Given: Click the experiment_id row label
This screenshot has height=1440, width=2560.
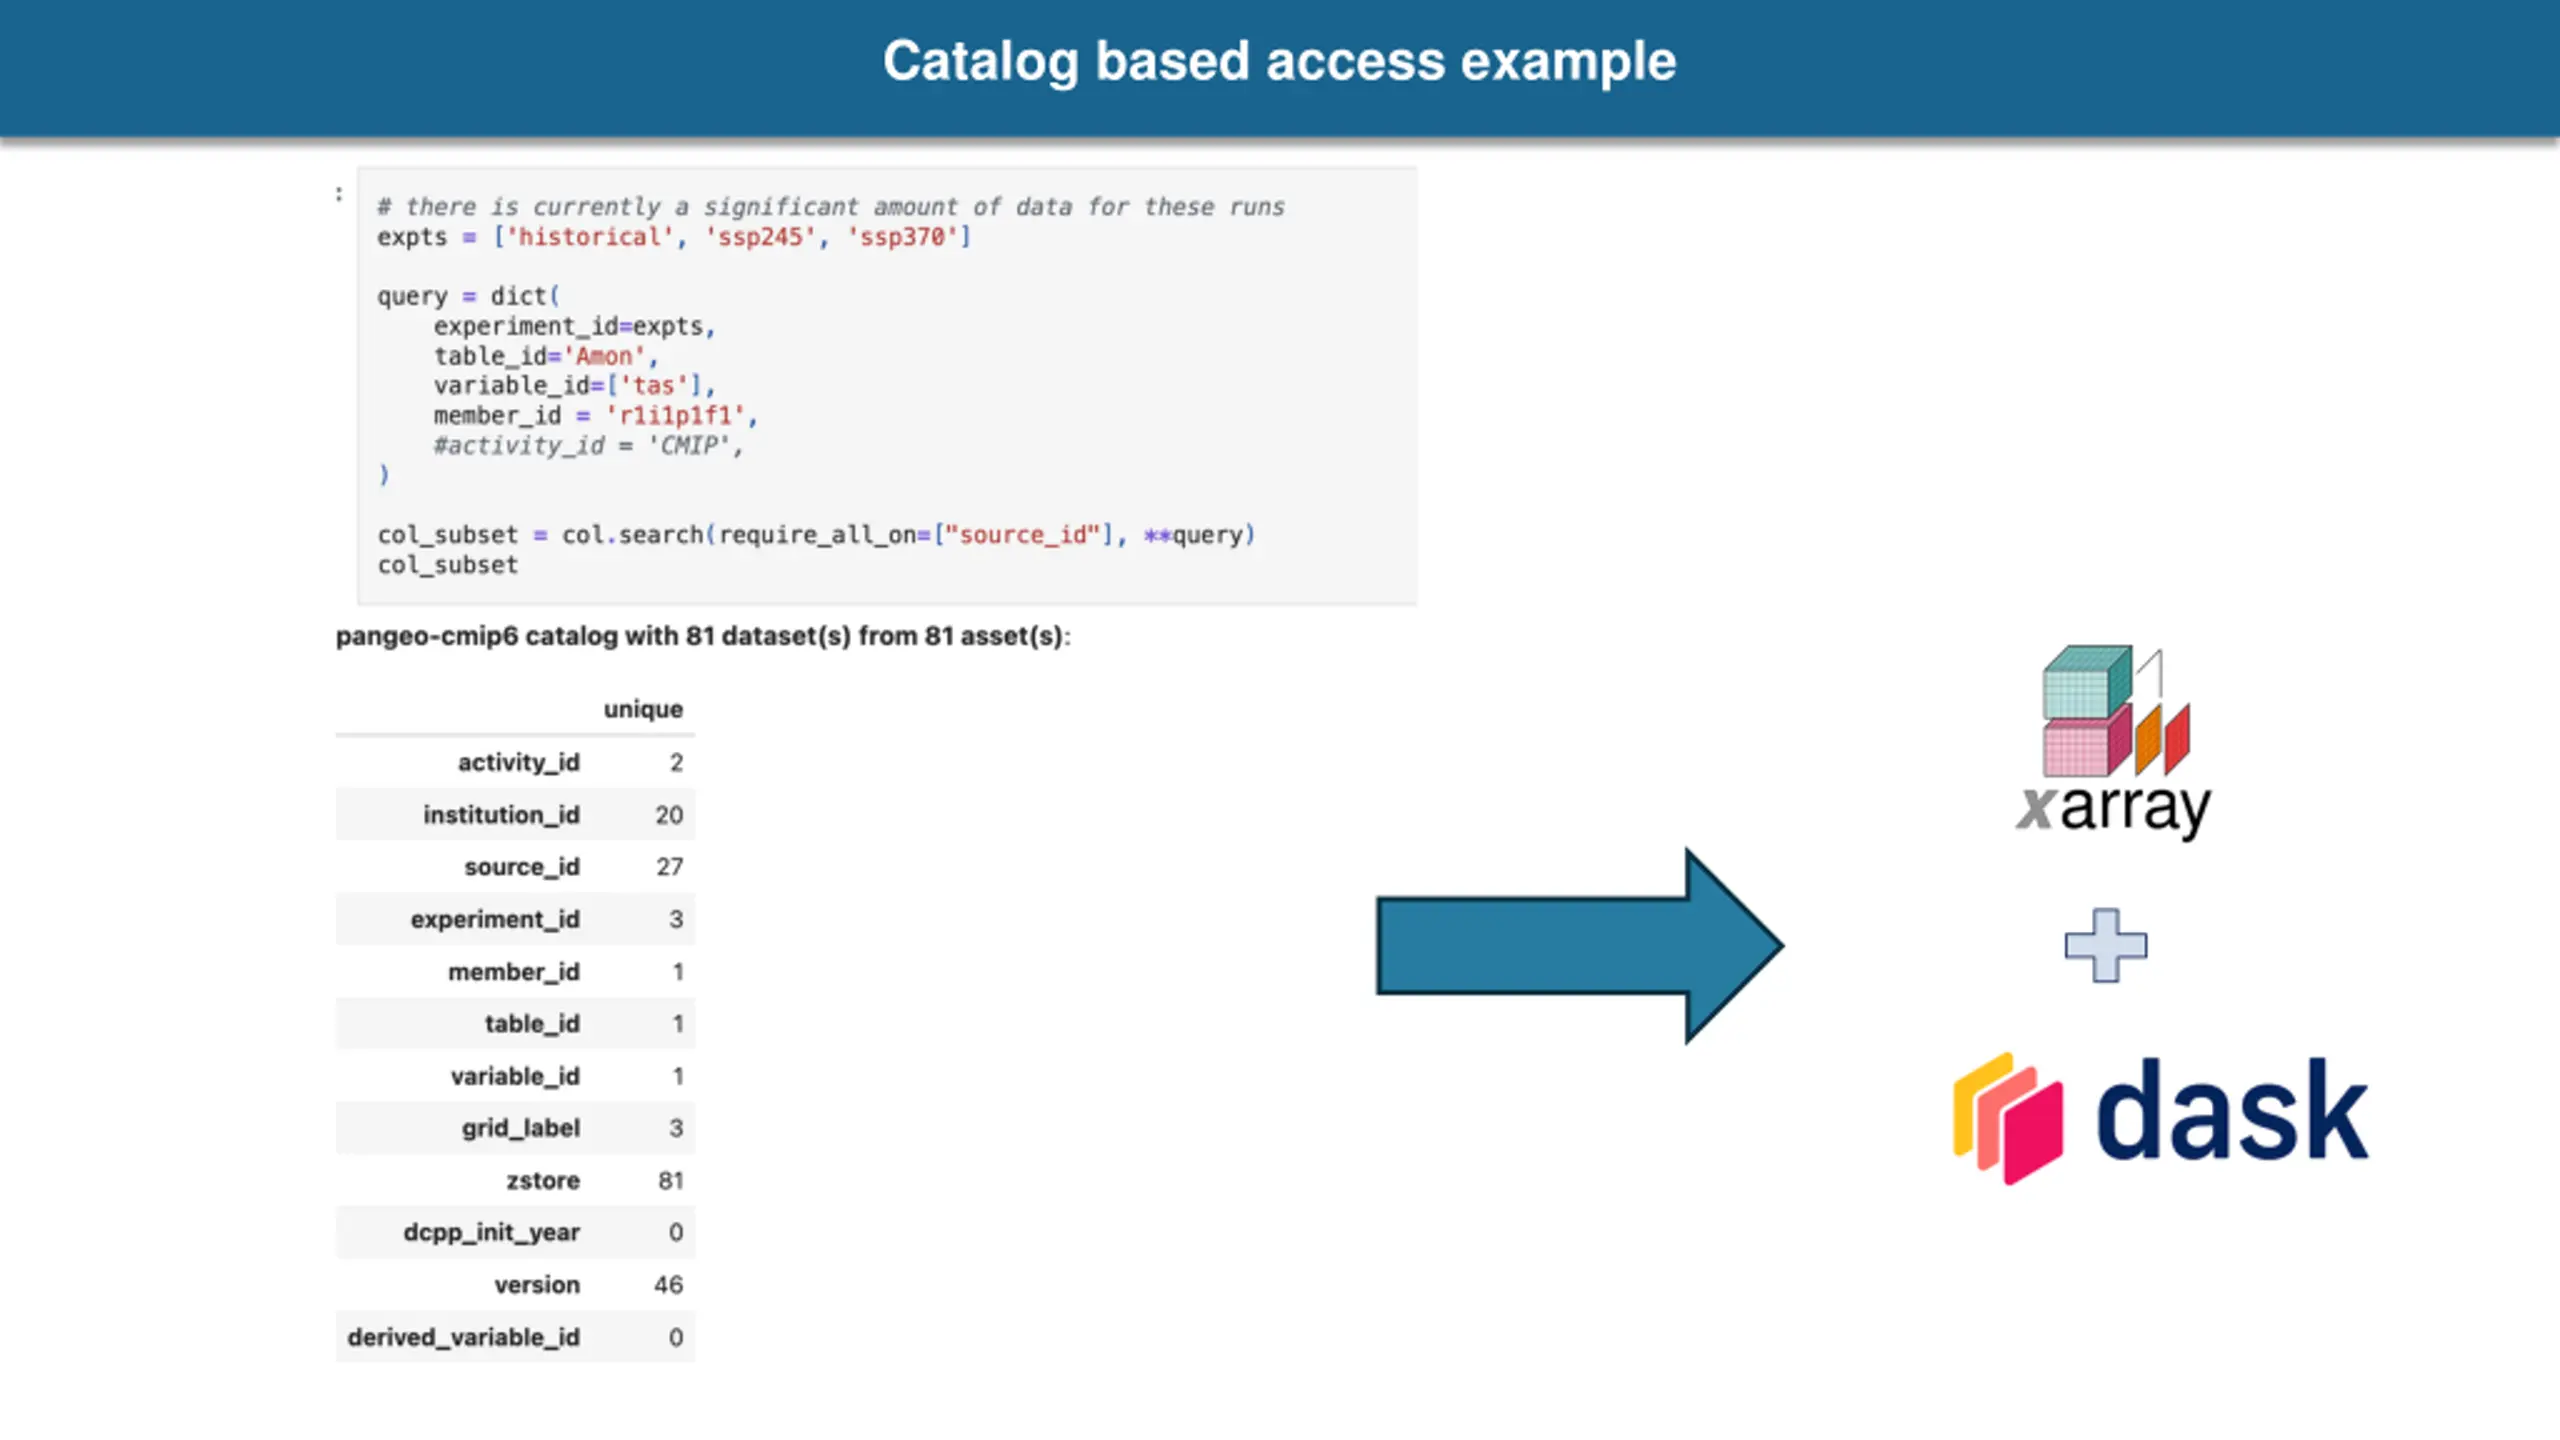Looking at the screenshot, I should click(x=495, y=919).
